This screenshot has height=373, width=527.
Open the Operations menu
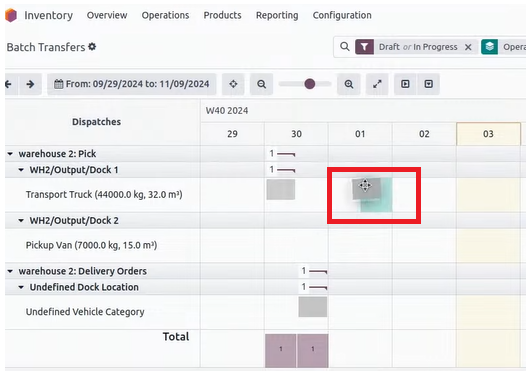coord(165,15)
